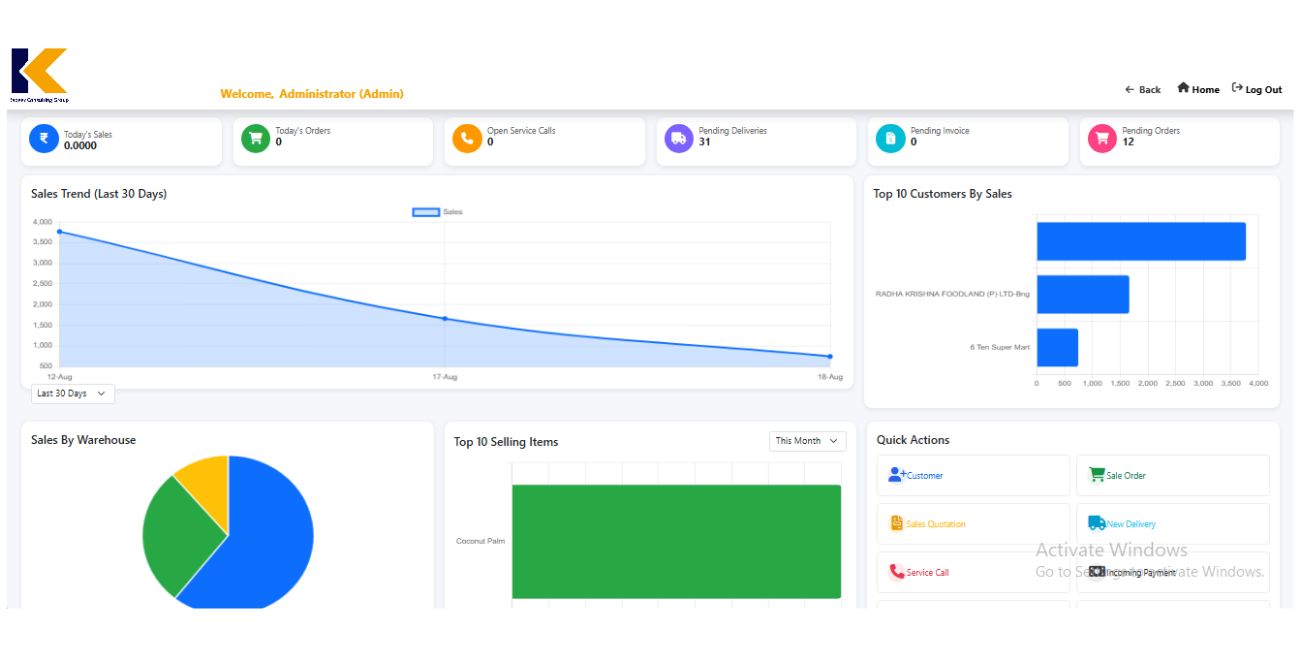The image size is (1300, 650).
Task: Click the Sale Order cart icon
Action: click(1096, 475)
